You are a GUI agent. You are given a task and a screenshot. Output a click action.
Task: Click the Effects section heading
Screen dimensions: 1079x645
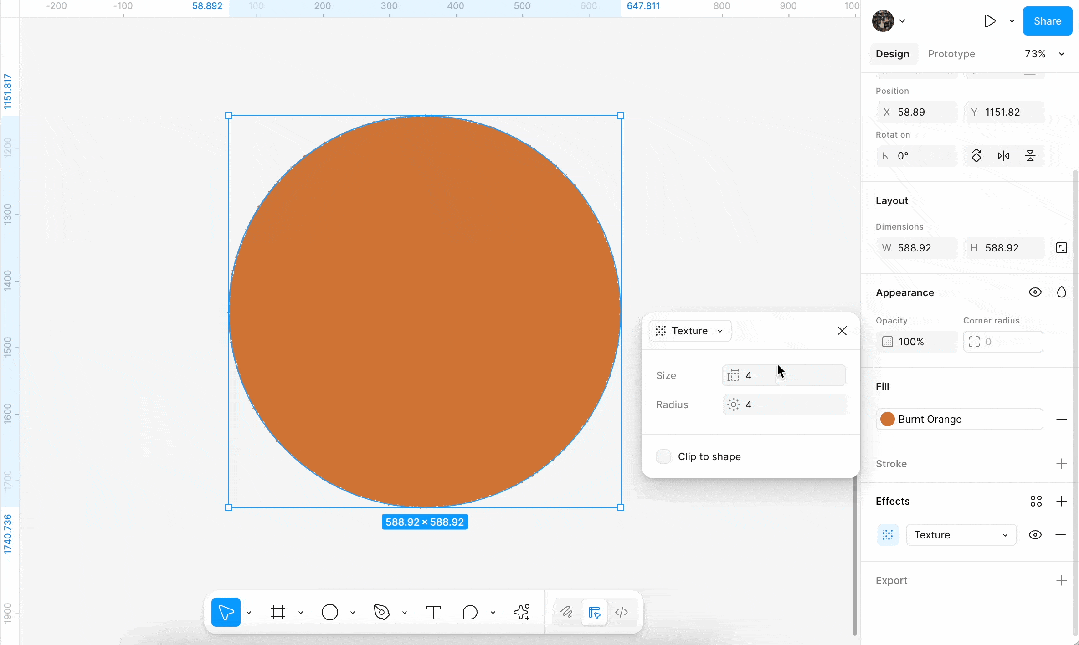[x=893, y=502]
